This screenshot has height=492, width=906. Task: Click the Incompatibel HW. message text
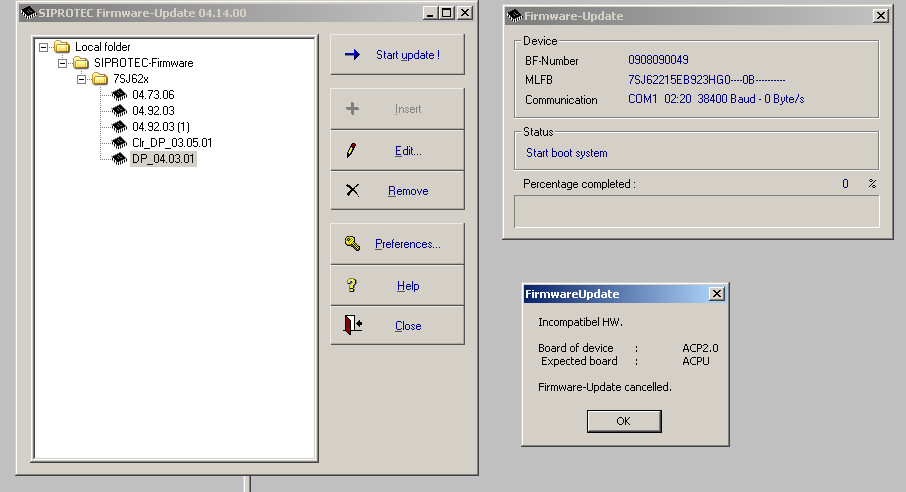[x=580, y=323]
